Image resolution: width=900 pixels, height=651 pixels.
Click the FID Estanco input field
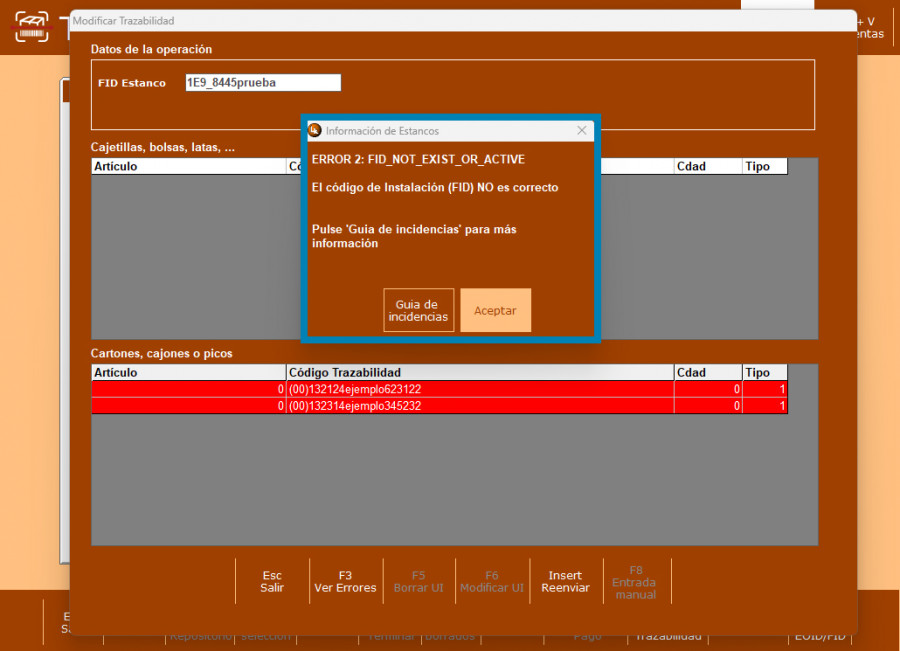(x=263, y=83)
